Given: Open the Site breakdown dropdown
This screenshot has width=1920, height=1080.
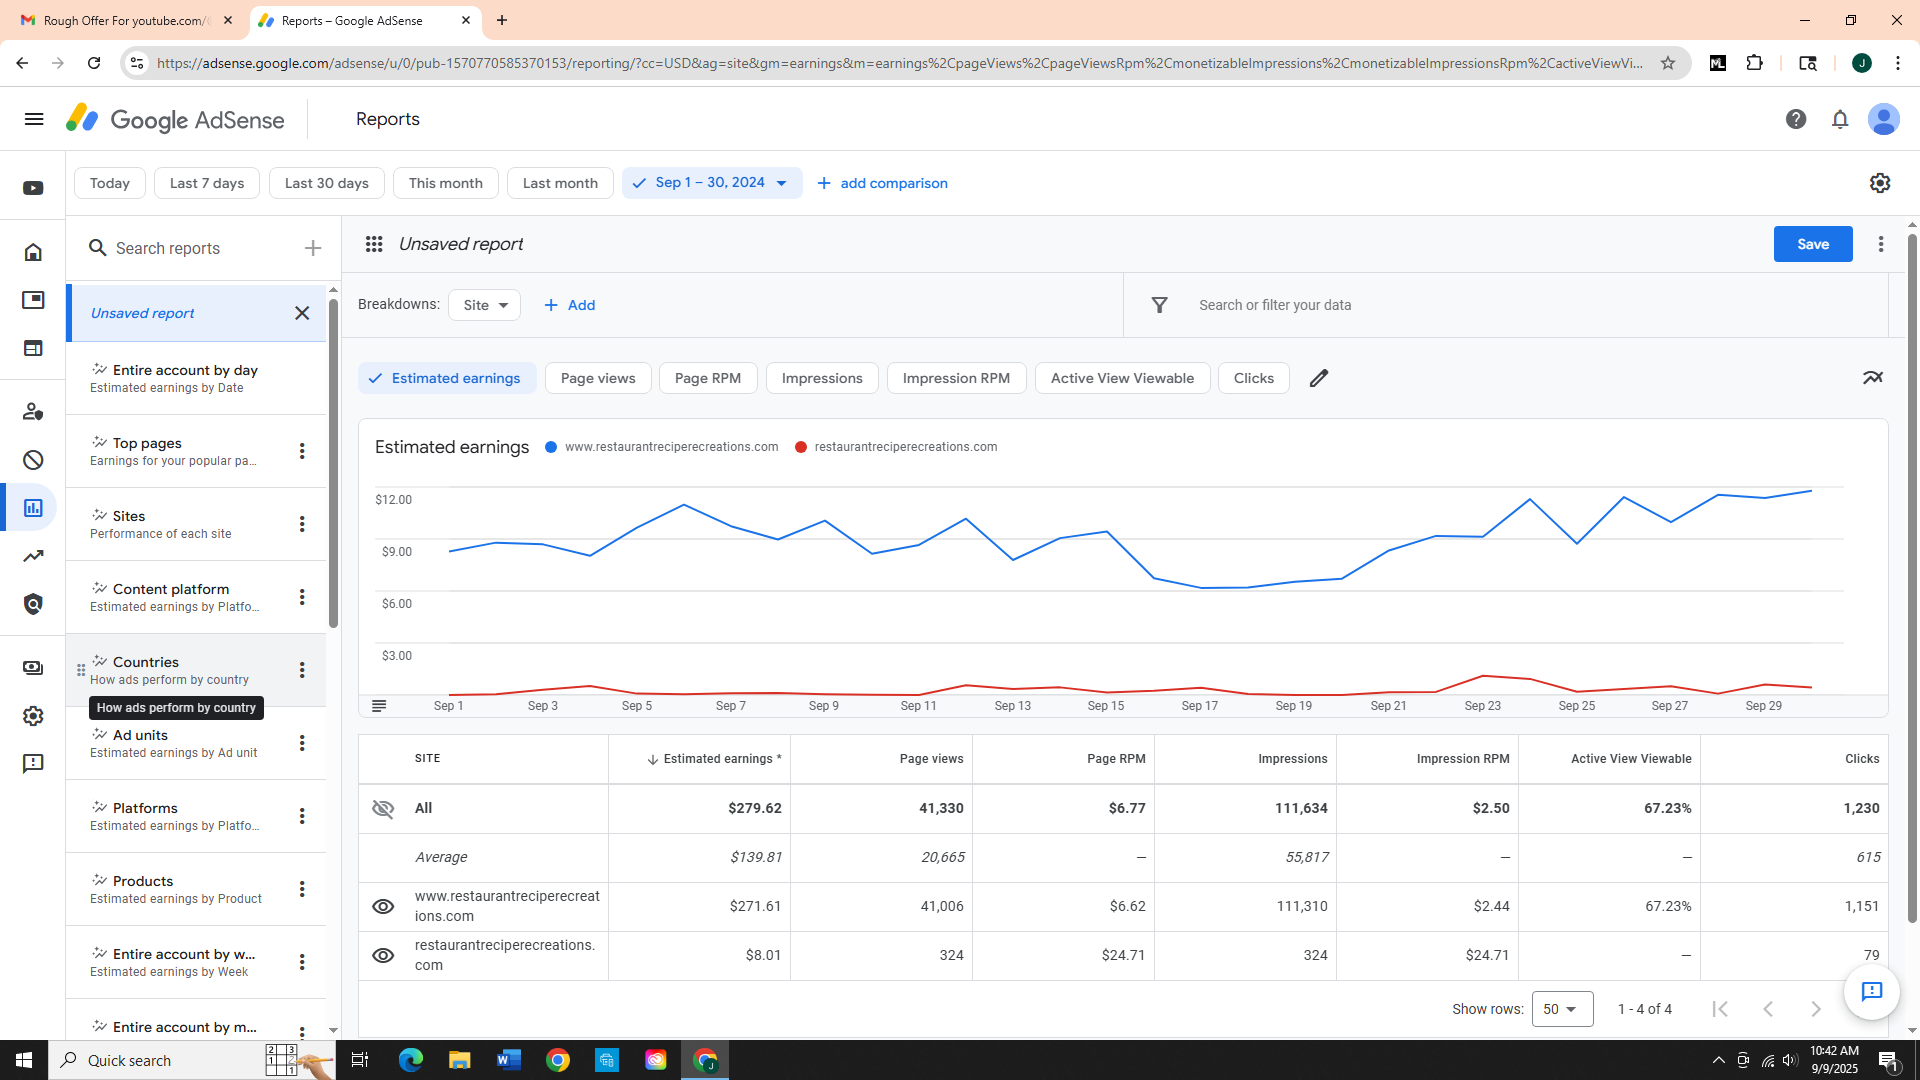Looking at the screenshot, I should (485, 305).
